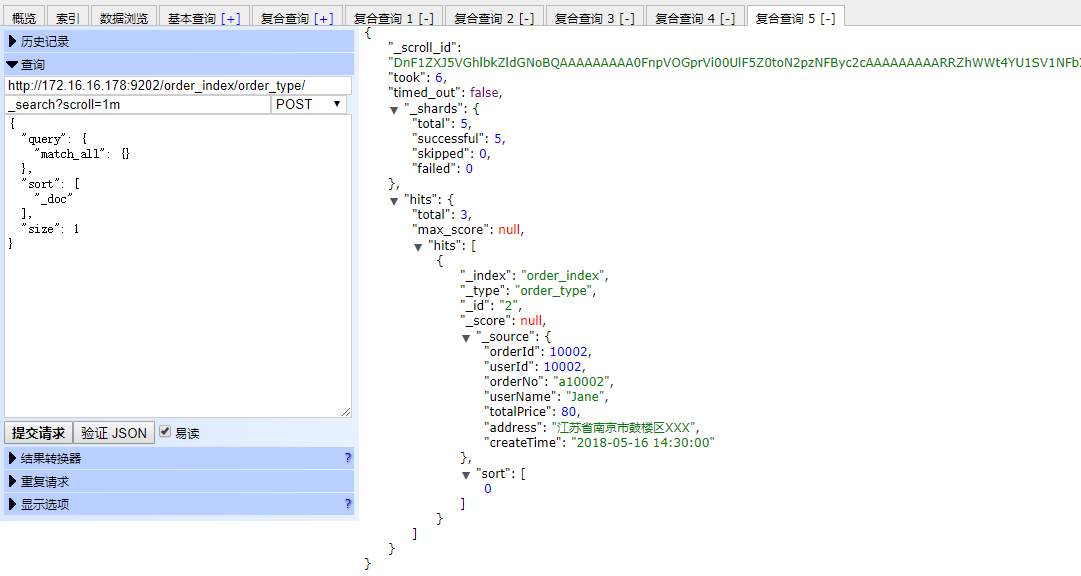Click the 提交请求 button
Image resolution: width=1081 pixels, height=576 pixels.
point(38,433)
